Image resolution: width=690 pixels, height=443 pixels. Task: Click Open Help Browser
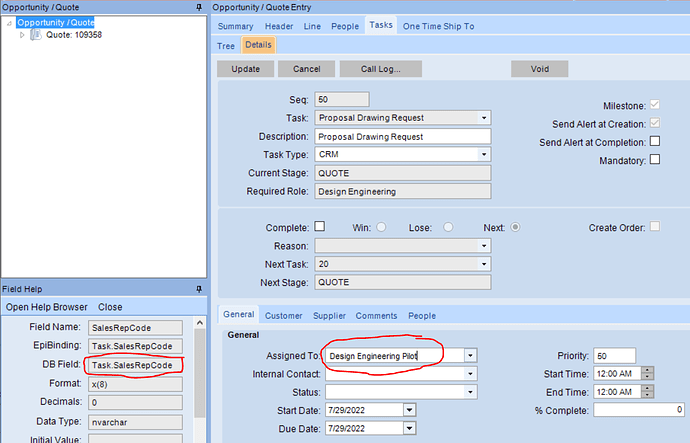tap(47, 307)
